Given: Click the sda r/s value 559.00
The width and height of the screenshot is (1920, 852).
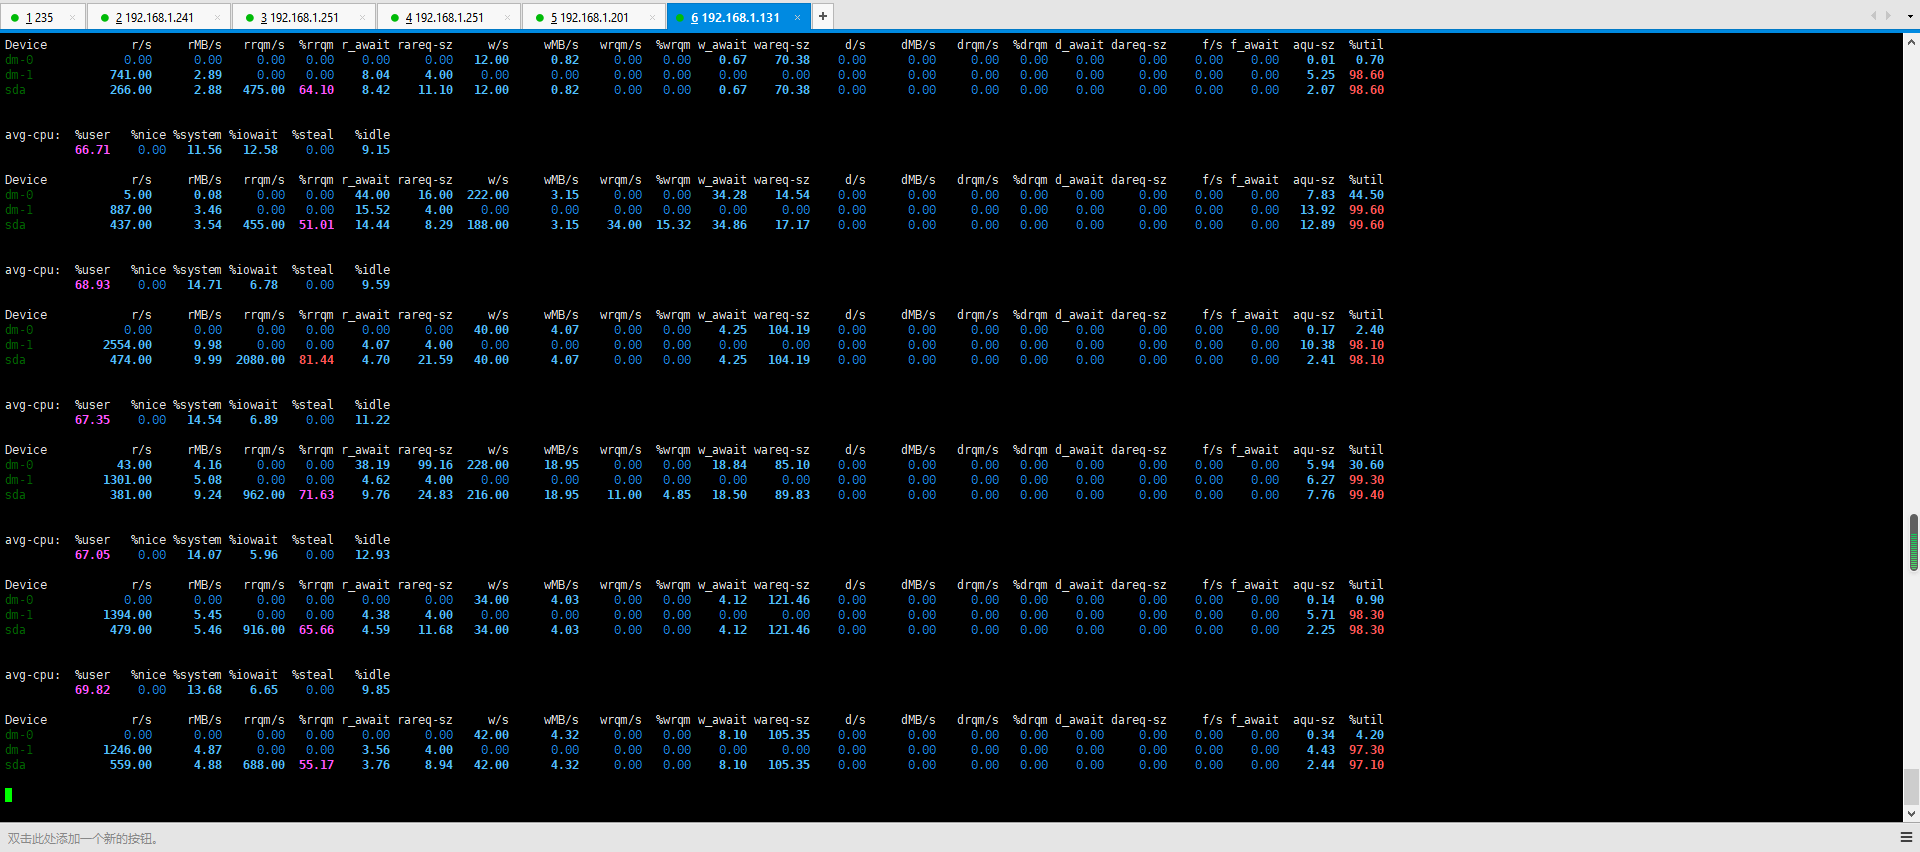Looking at the screenshot, I should point(131,765).
